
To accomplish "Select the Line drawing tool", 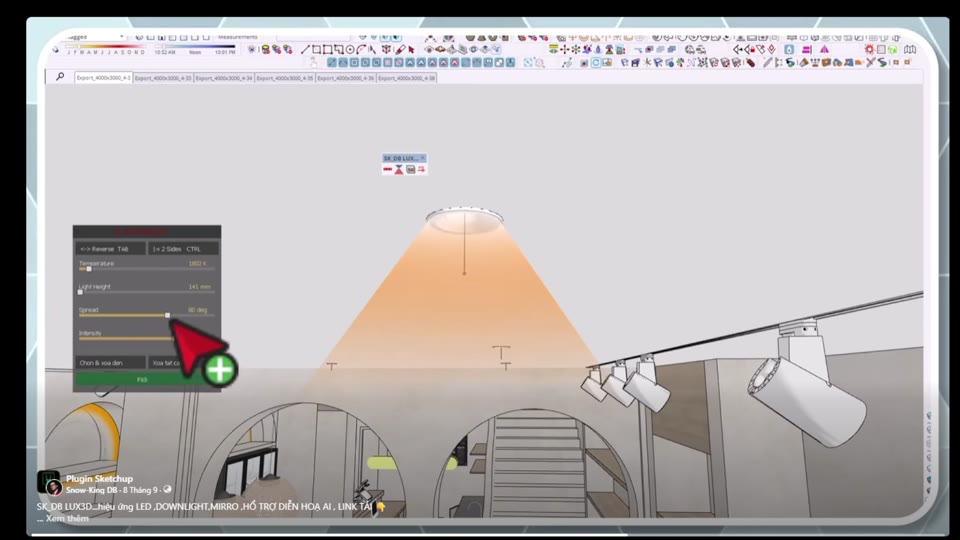I will 305,50.
